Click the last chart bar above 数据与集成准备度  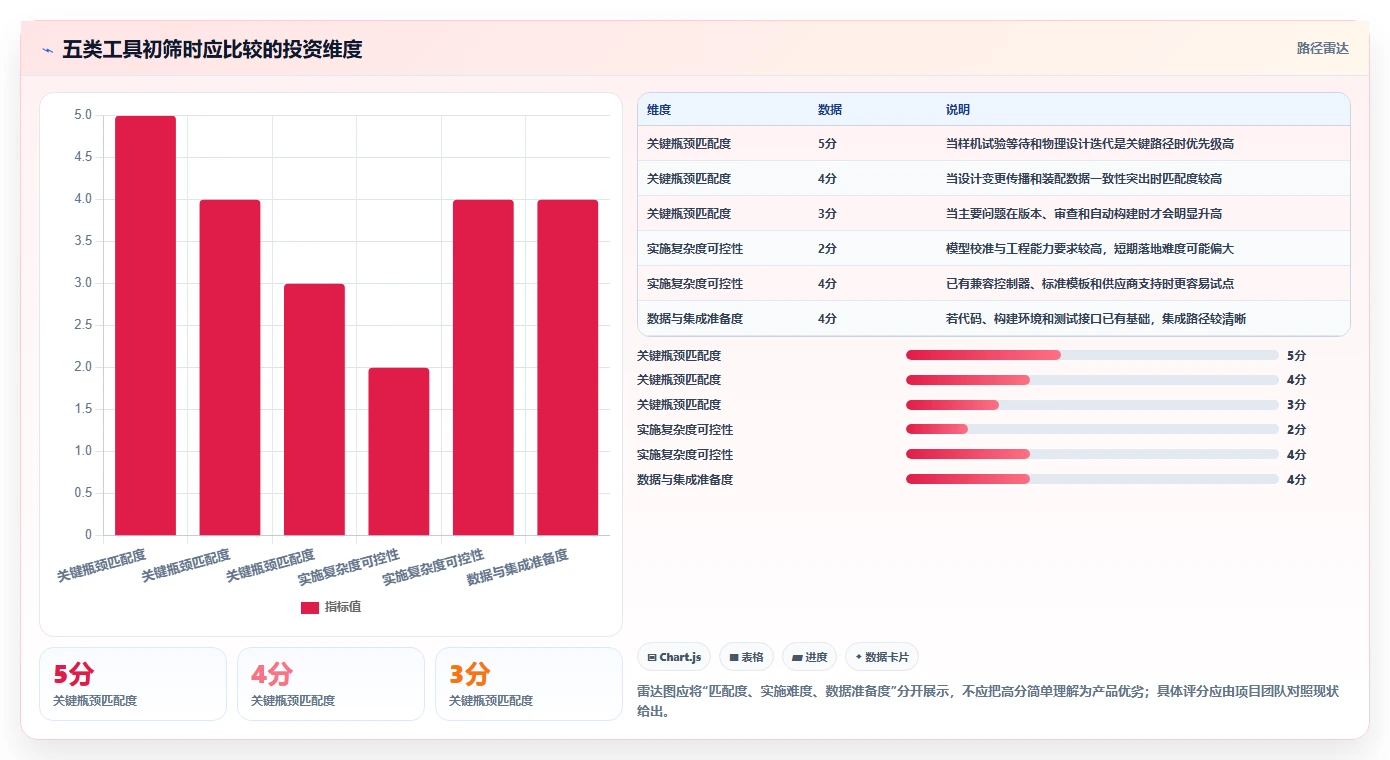tap(568, 367)
